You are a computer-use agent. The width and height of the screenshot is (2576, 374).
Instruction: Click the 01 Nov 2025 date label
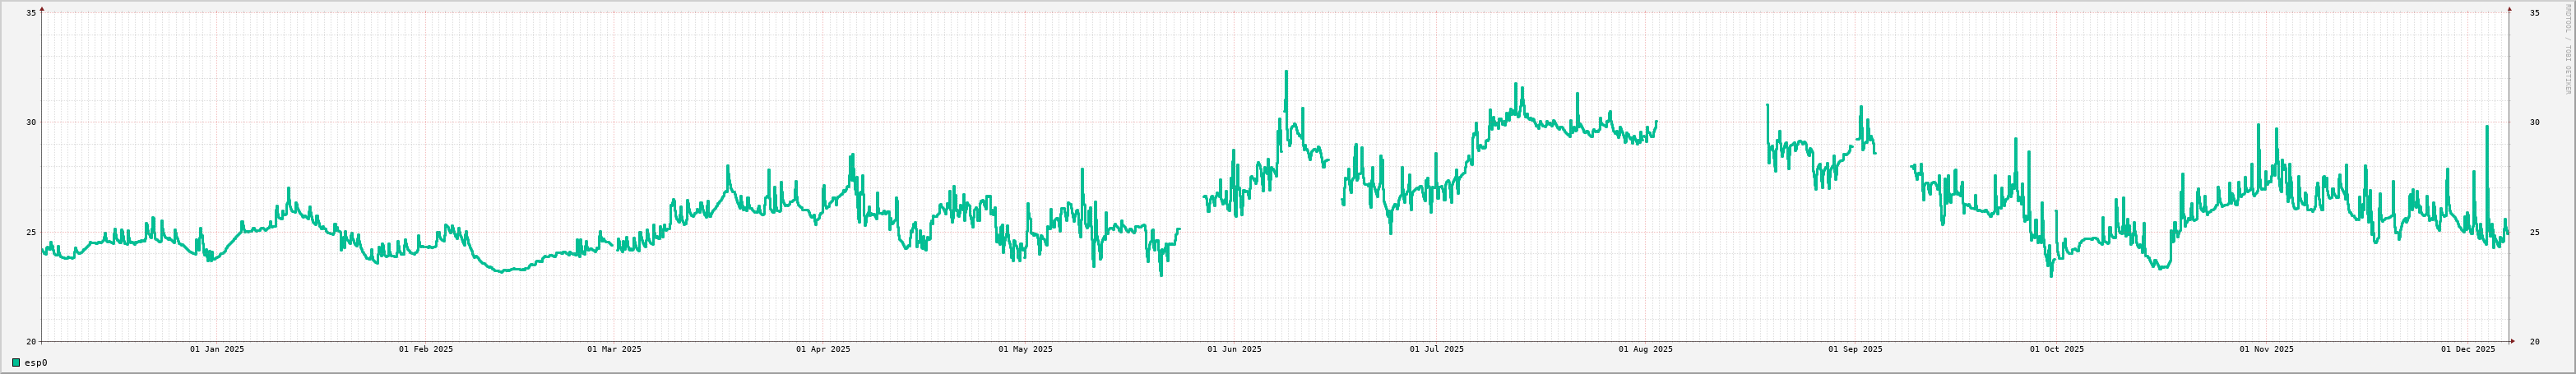2266,349
